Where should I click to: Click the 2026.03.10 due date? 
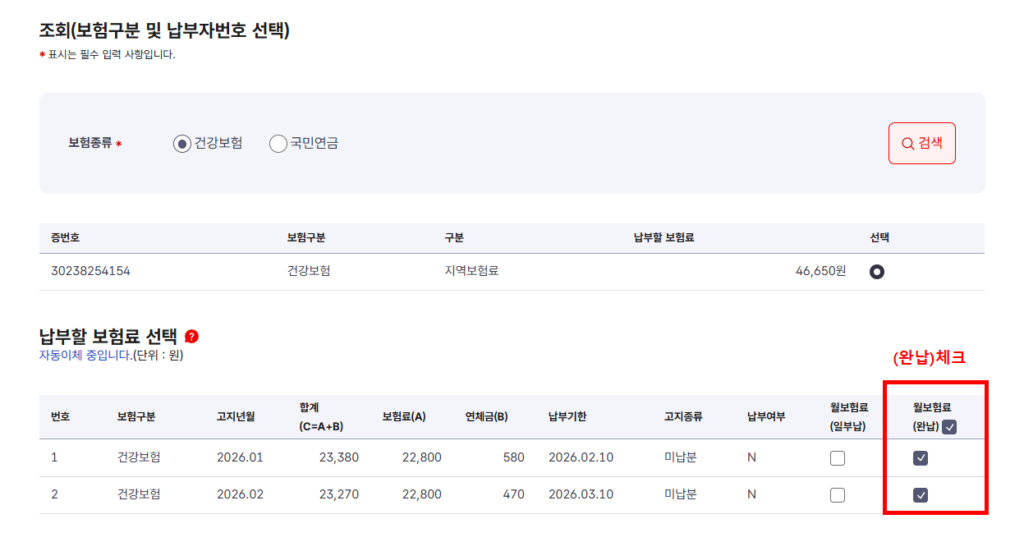click(581, 494)
